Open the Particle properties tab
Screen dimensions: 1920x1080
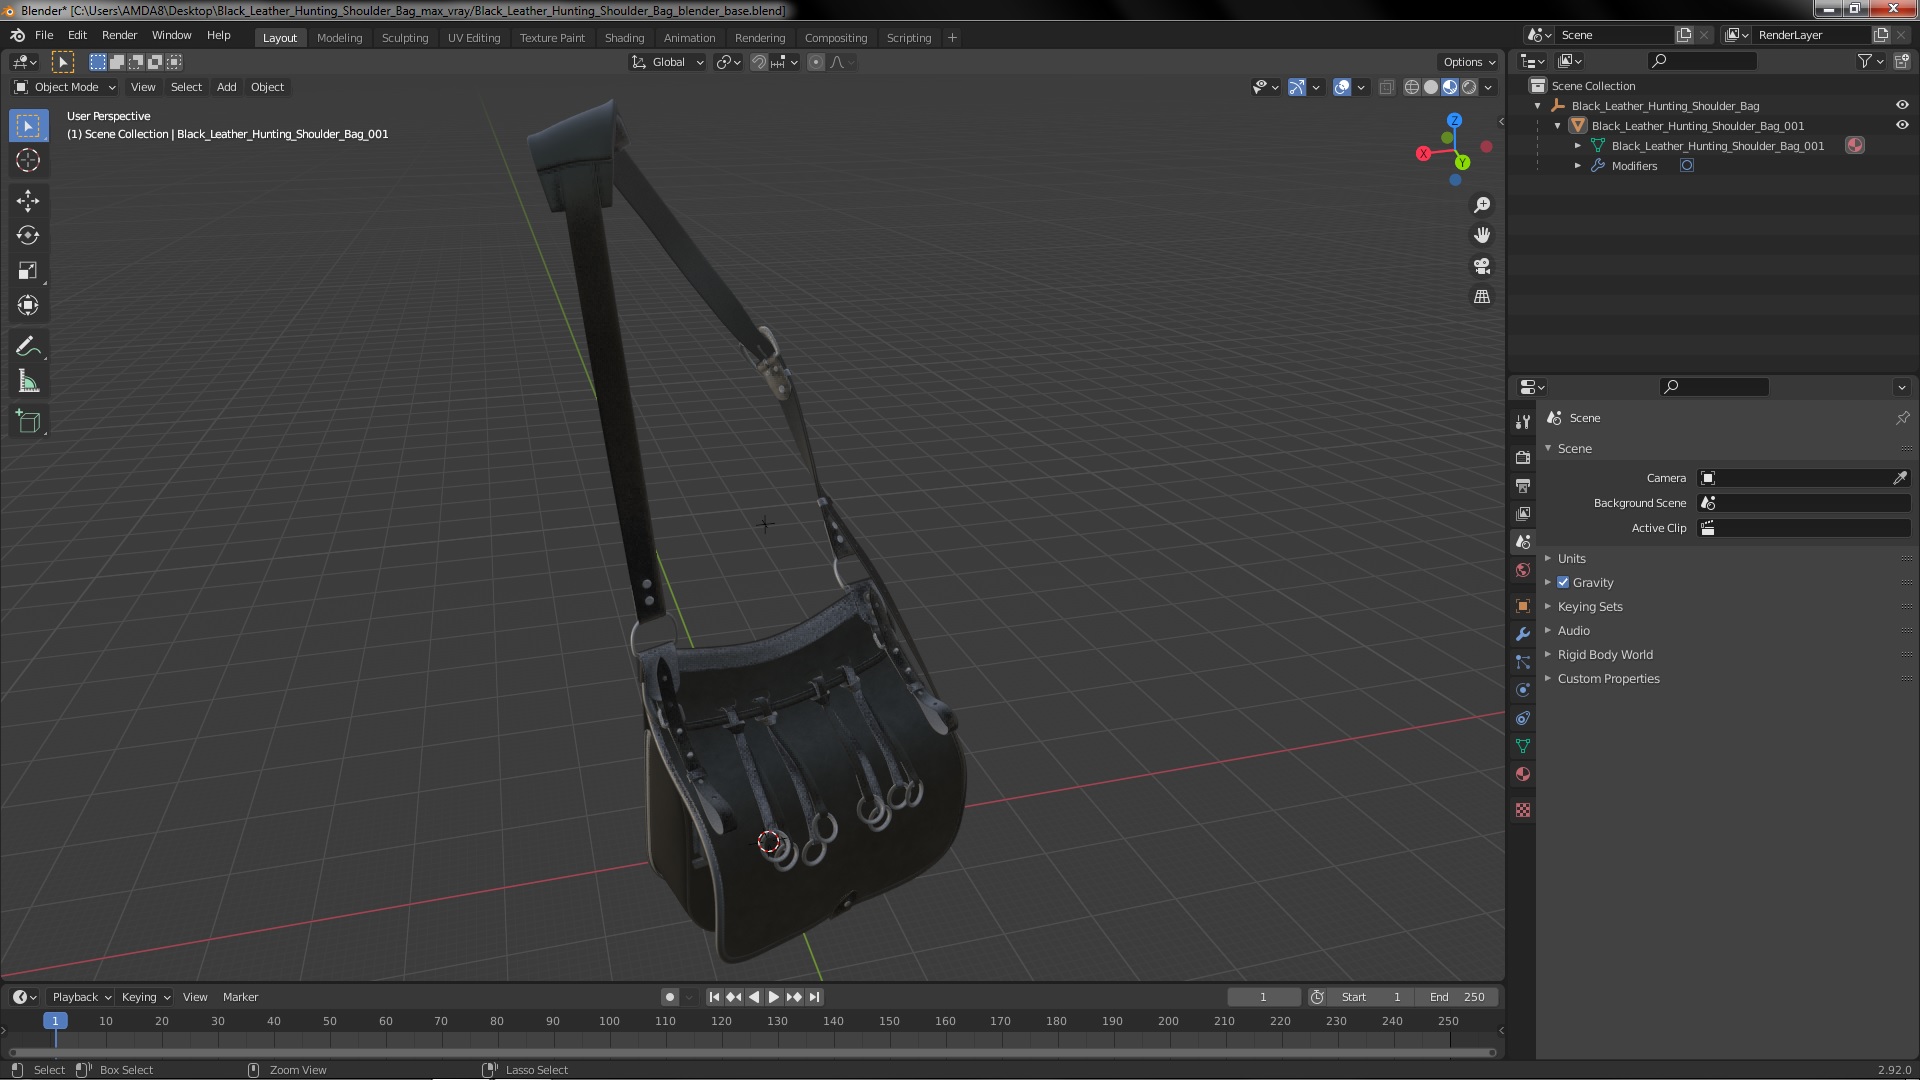point(1523,662)
